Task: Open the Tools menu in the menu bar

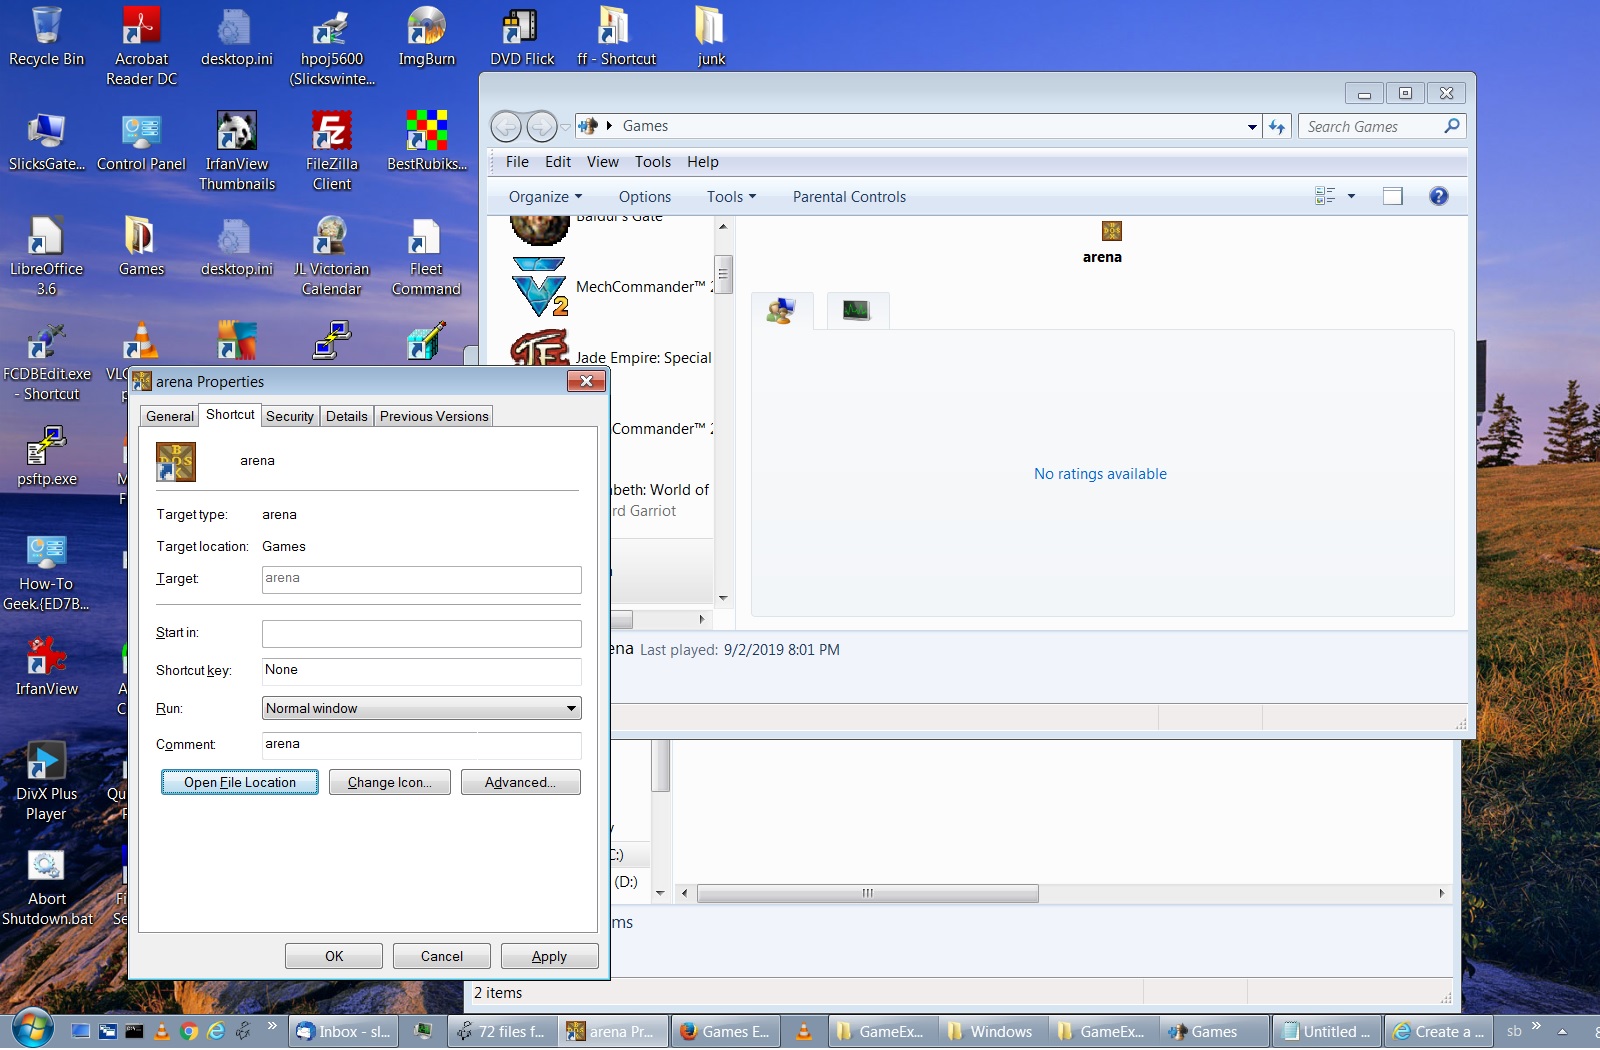Action: (652, 161)
